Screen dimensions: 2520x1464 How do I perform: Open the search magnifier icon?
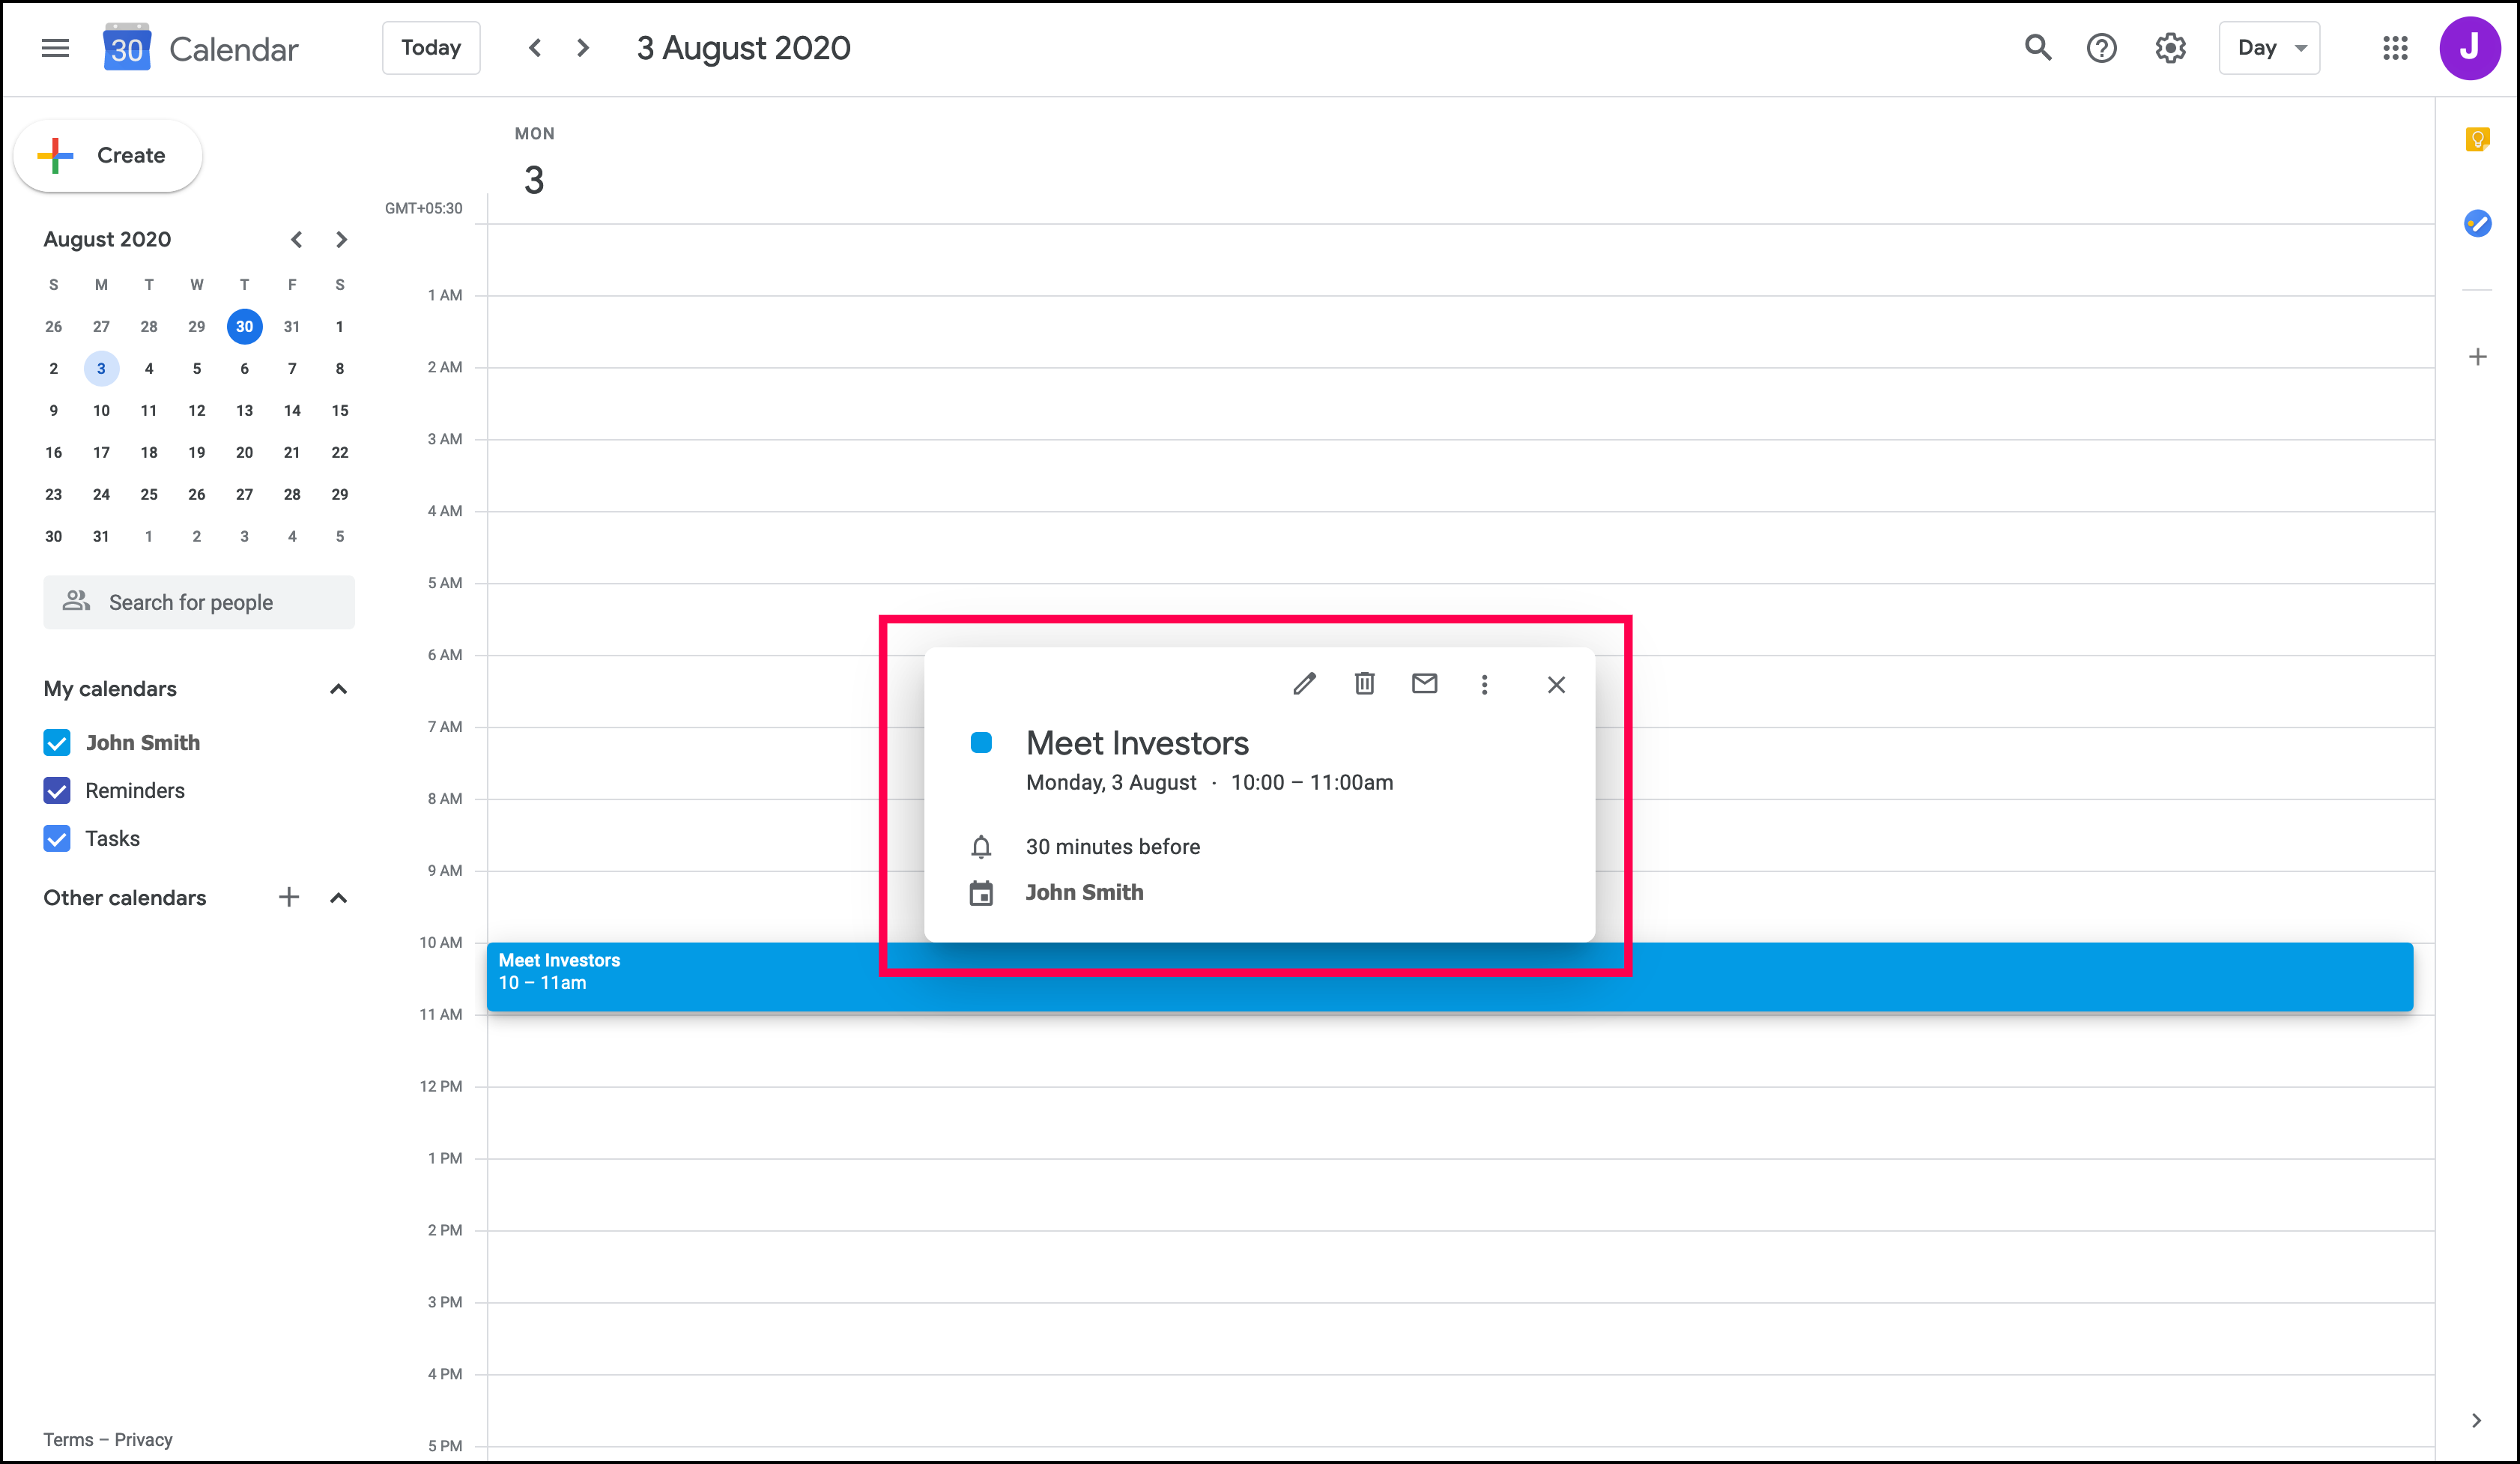[x=2037, y=48]
